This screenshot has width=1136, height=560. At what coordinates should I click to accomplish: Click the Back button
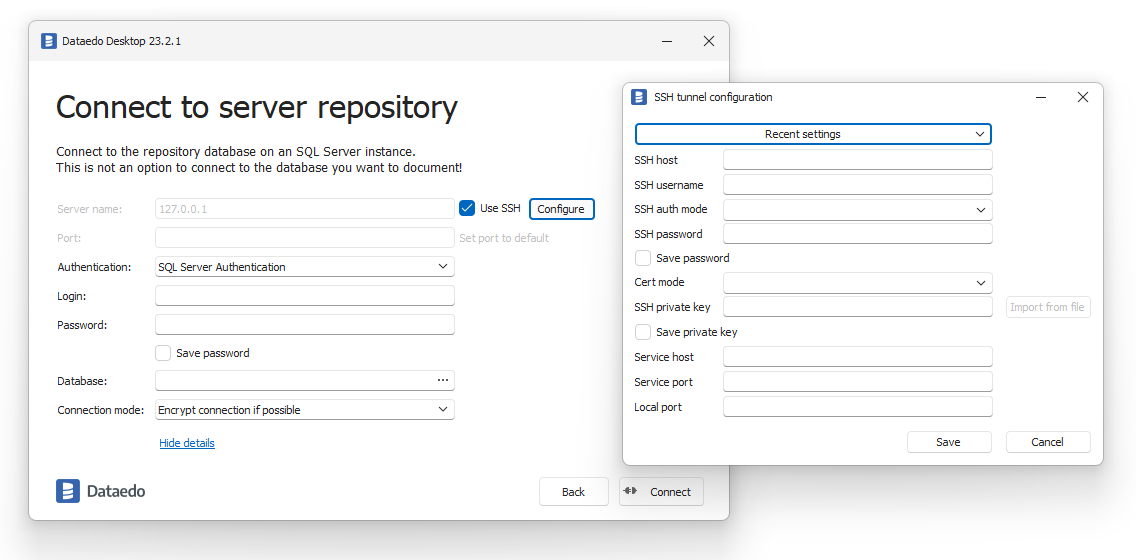click(573, 492)
